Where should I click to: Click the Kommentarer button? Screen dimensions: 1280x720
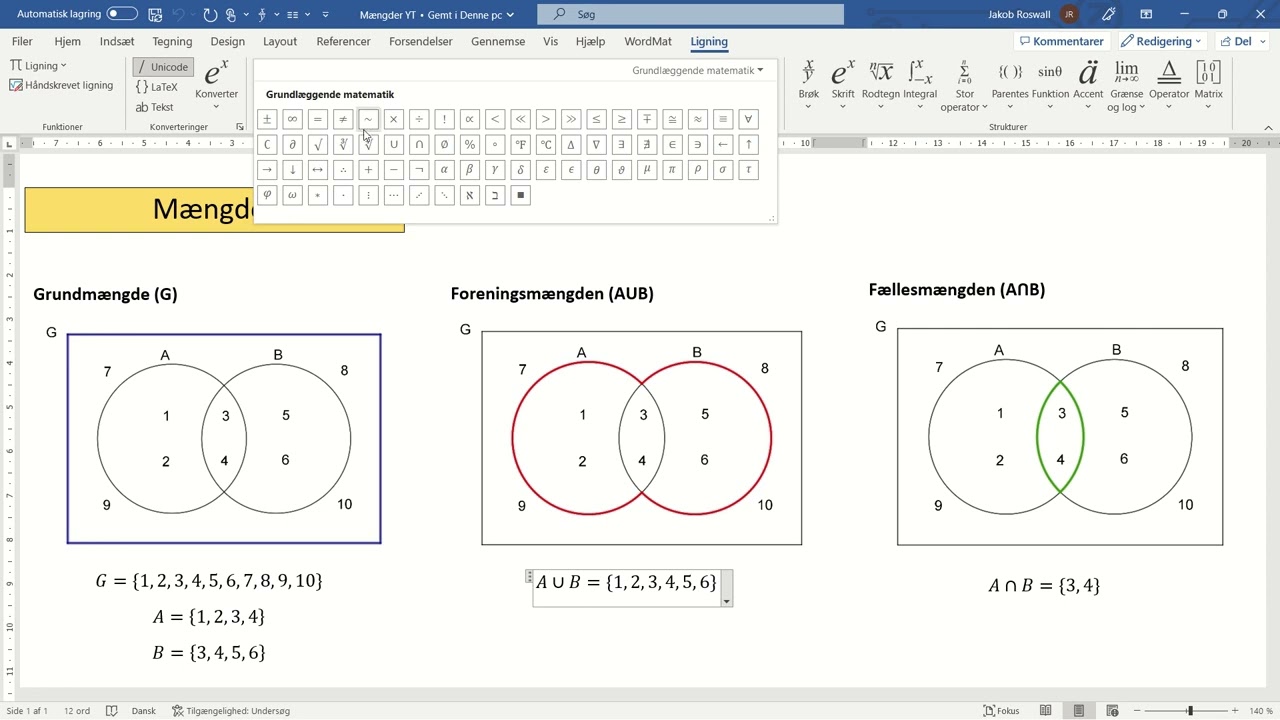1061,41
